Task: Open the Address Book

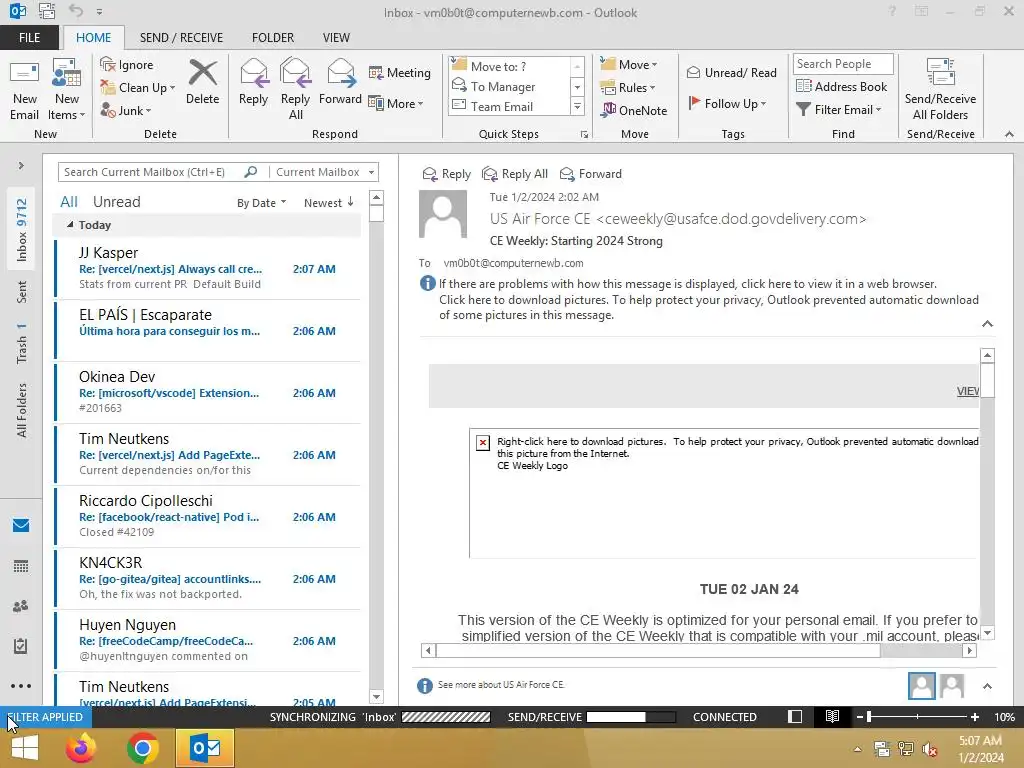Action: 841,86
